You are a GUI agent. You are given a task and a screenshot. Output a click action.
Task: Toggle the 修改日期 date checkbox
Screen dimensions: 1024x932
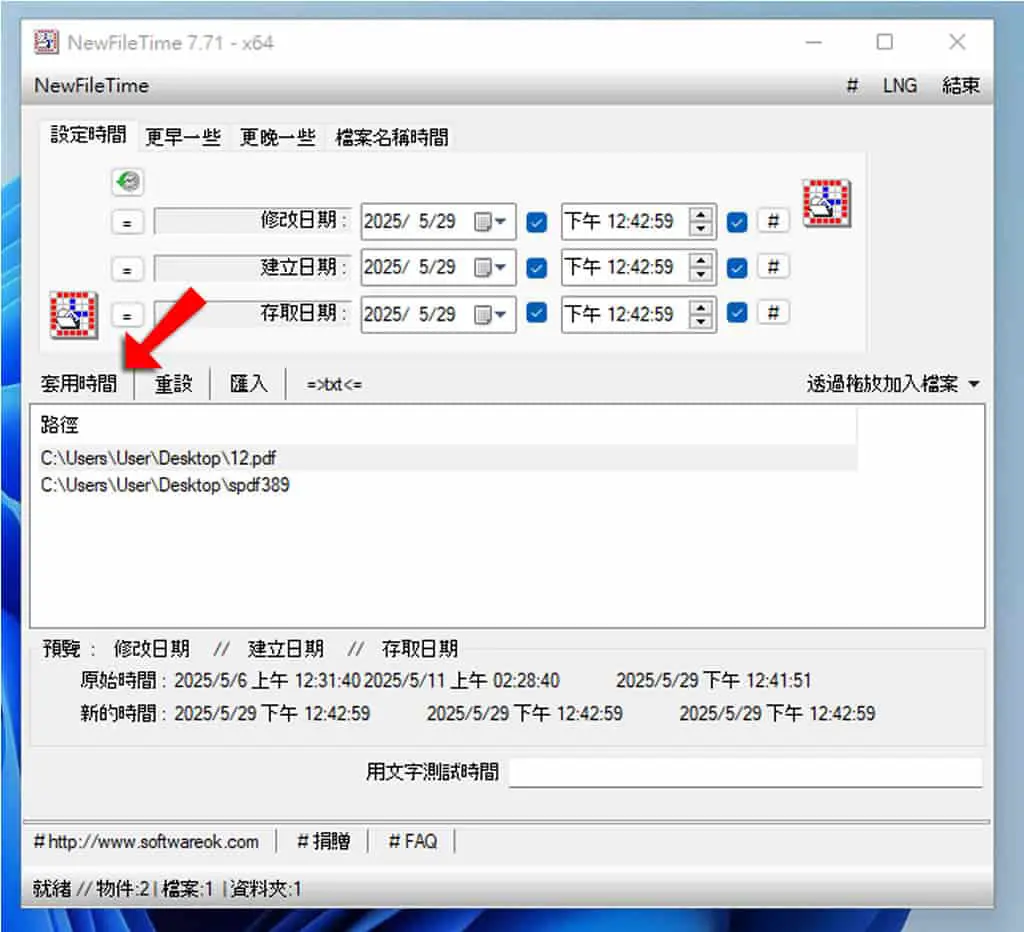536,222
